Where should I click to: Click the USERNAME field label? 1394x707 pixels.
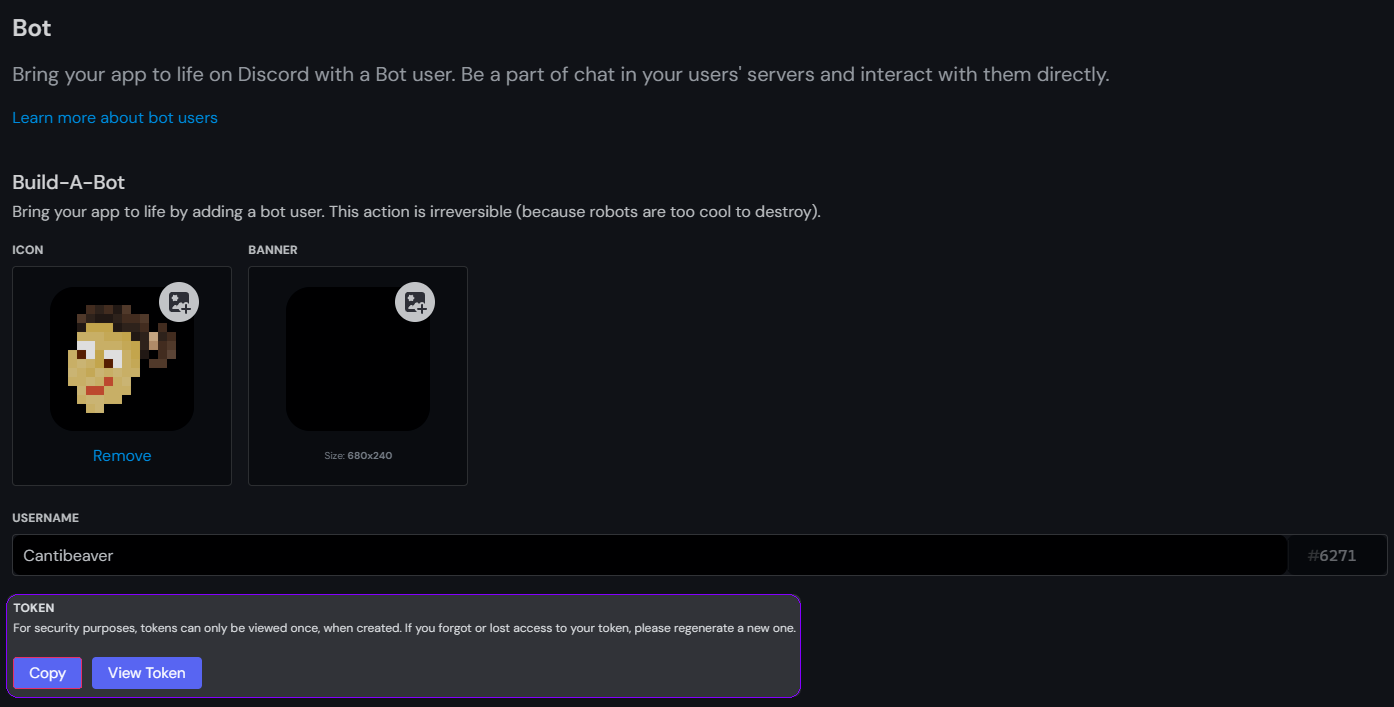[45, 518]
